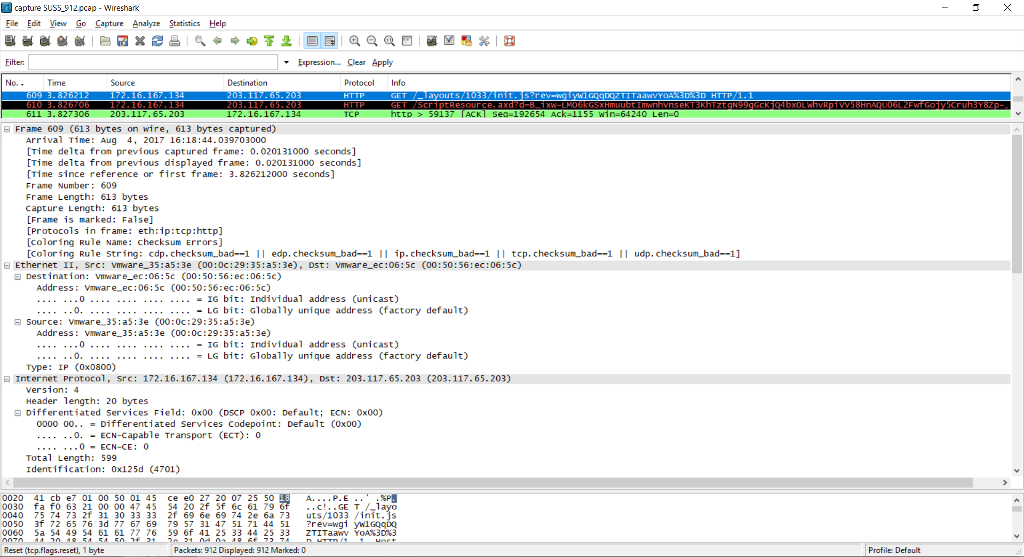1024x557 pixels.
Task: Click the Save capture file icon
Action: click(123, 41)
